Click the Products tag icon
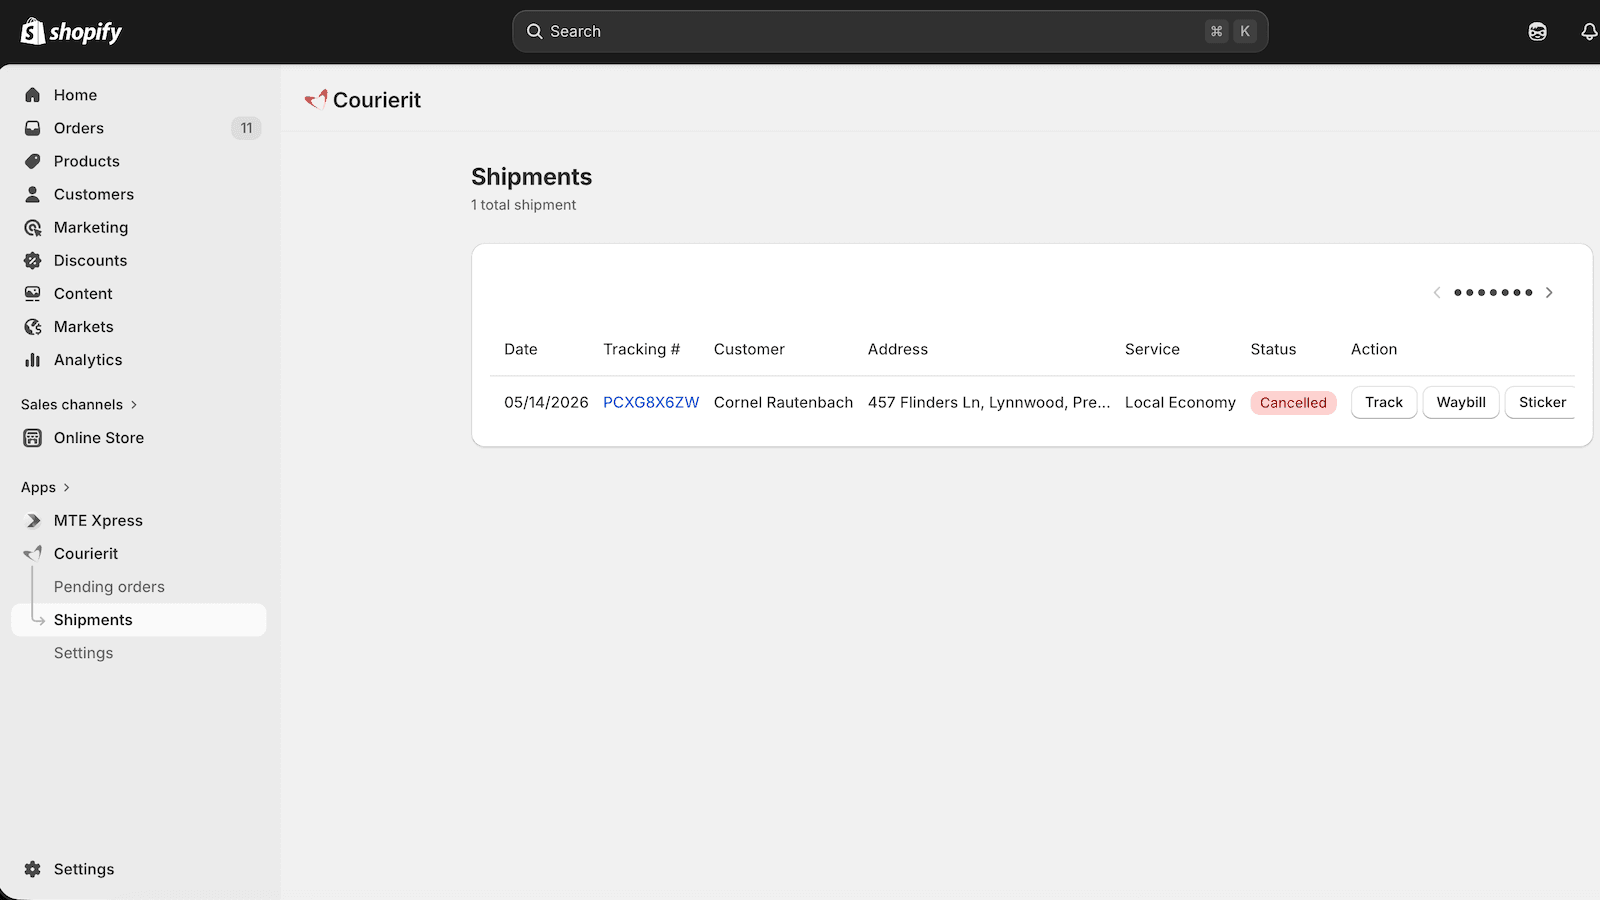The width and height of the screenshot is (1600, 900). pyautogui.click(x=33, y=161)
